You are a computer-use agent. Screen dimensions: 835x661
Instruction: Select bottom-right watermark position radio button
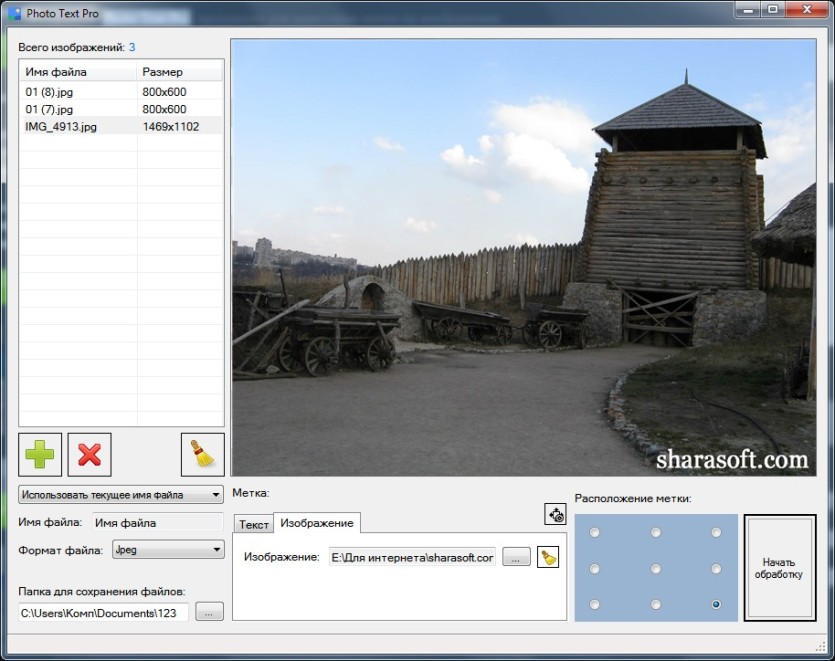click(x=716, y=605)
